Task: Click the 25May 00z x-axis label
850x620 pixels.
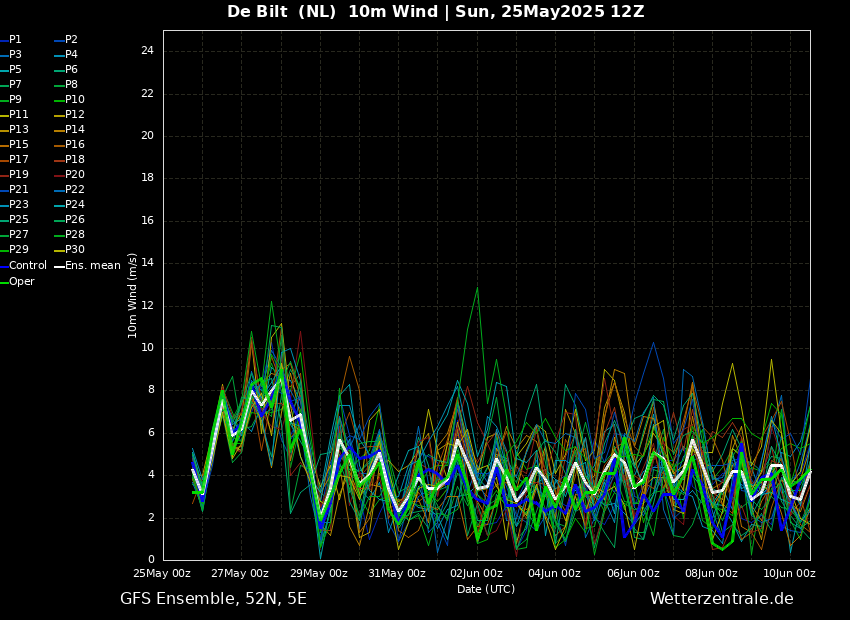Action: coord(162,574)
